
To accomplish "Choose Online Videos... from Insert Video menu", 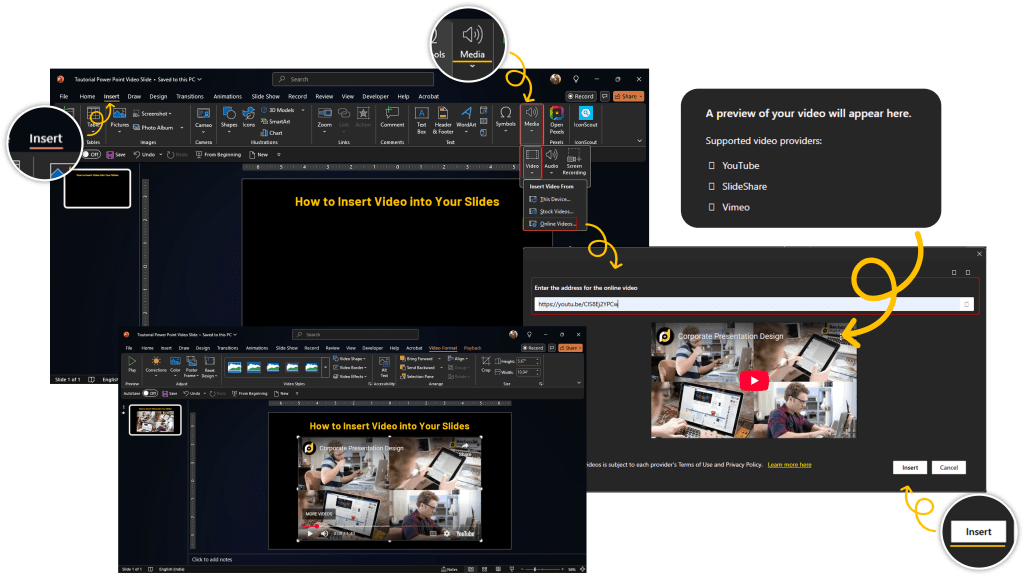I will click(557, 224).
